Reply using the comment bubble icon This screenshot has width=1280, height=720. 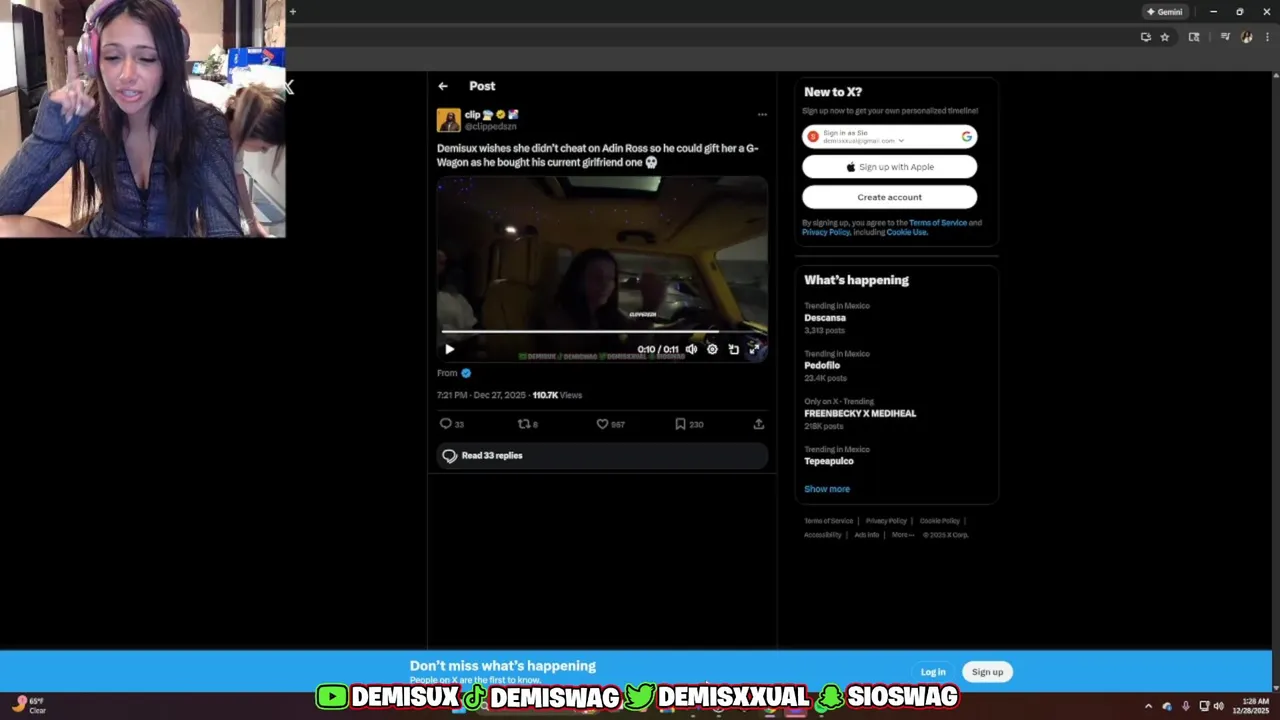[446, 424]
